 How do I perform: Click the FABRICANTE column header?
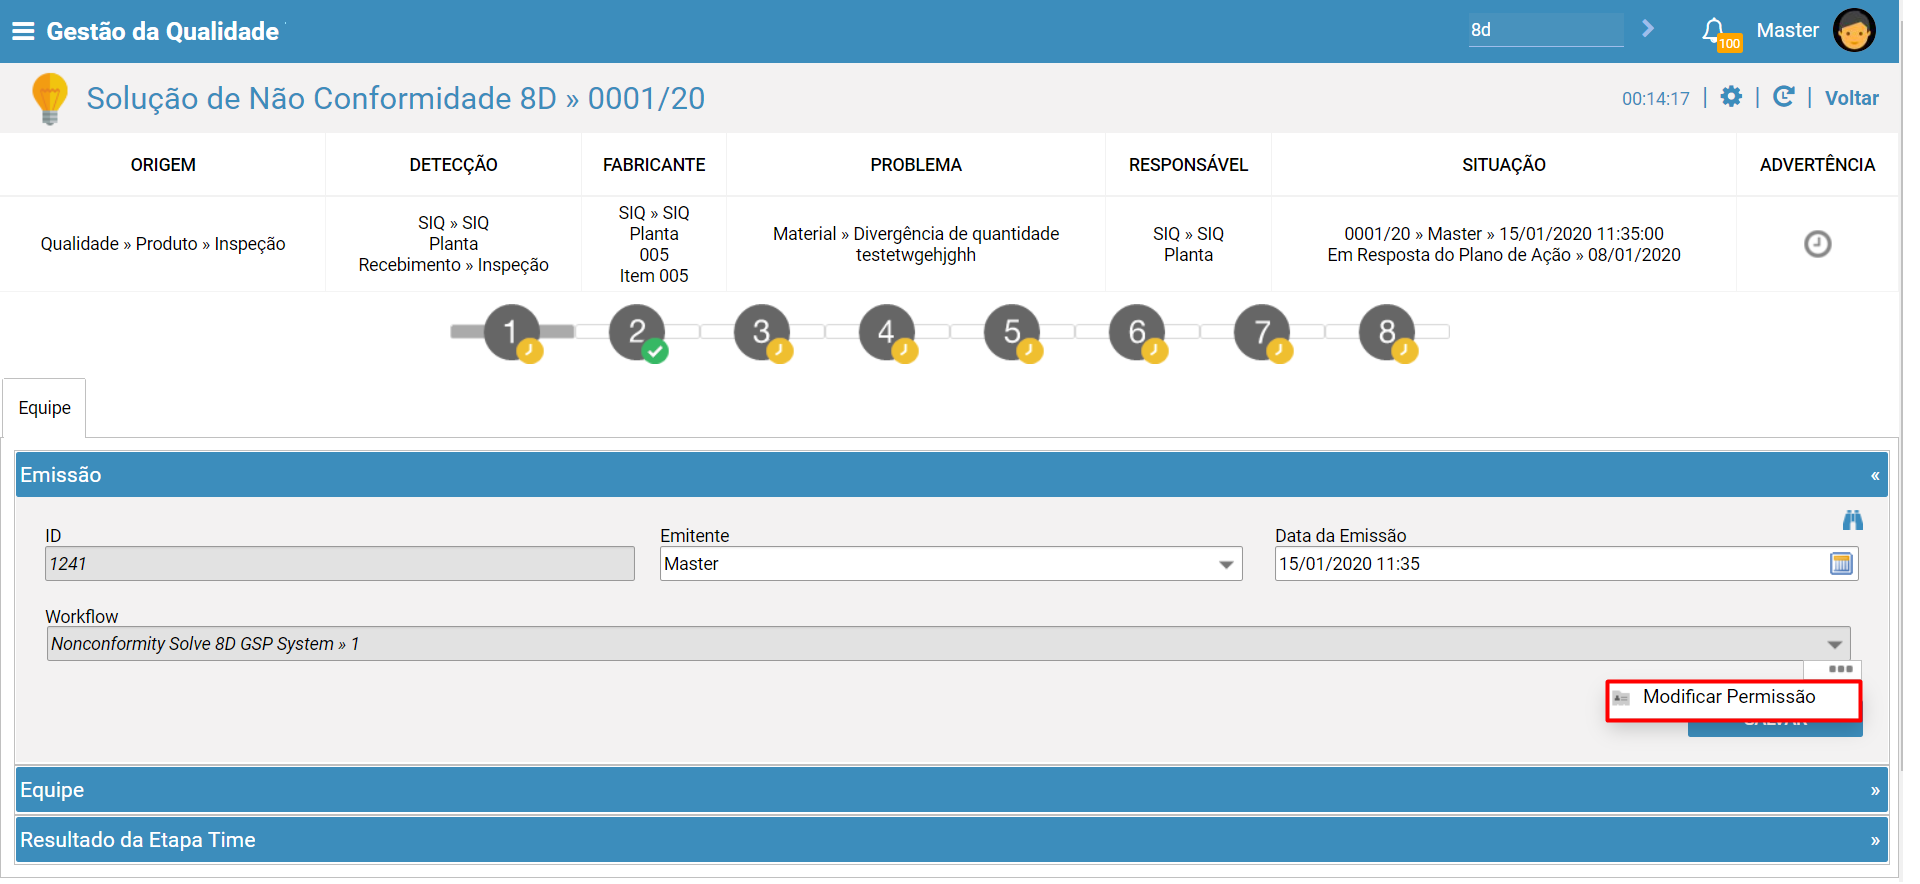coord(654,165)
